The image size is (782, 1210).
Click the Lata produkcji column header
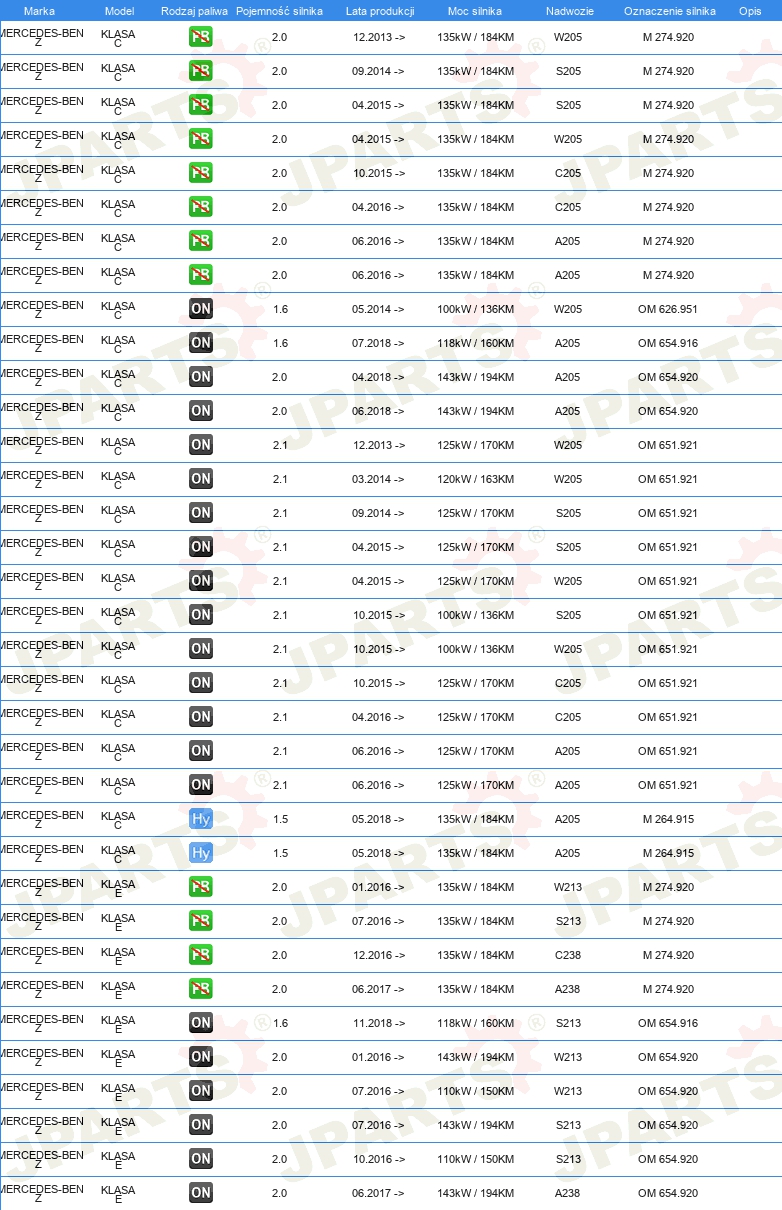[380, 11]
